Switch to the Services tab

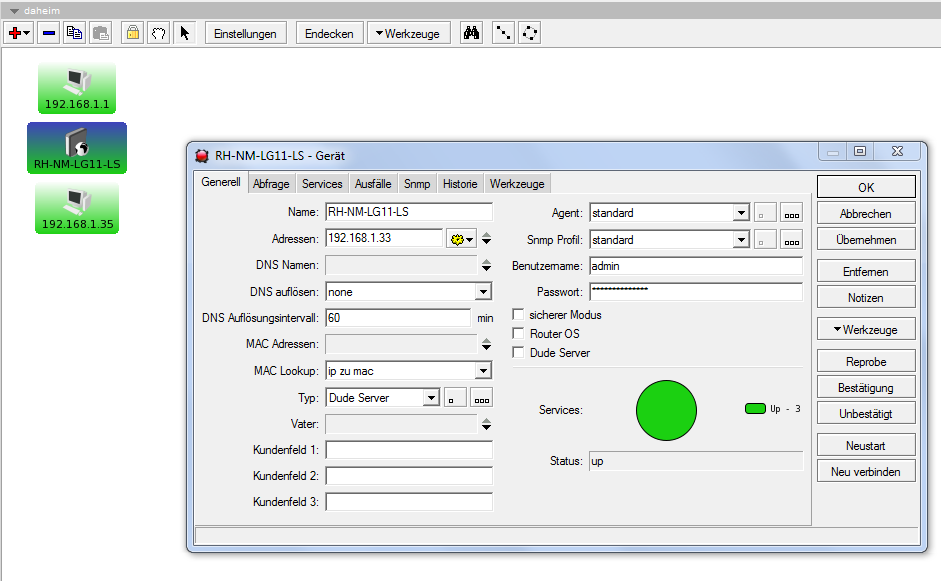pyautogui.click(x=322, y=184)
